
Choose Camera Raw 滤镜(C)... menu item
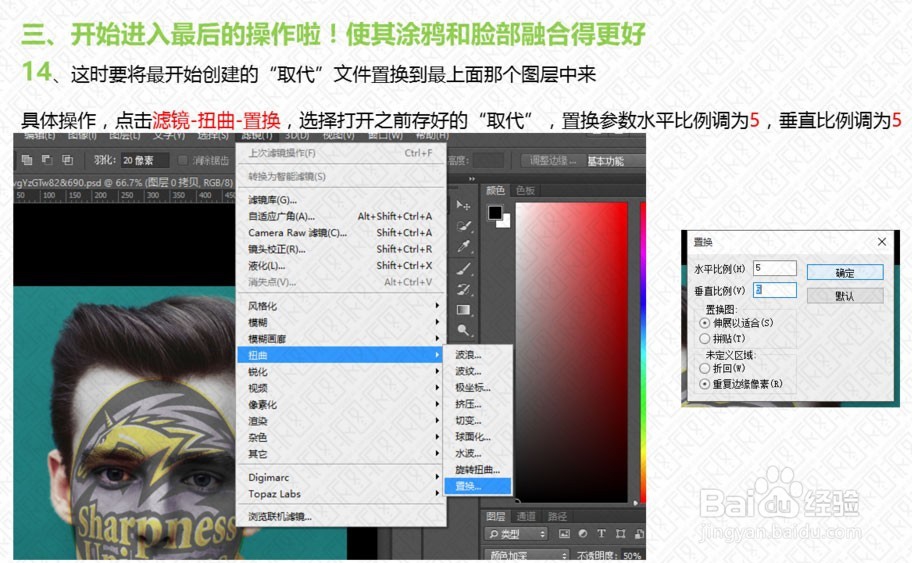[341, 233]
